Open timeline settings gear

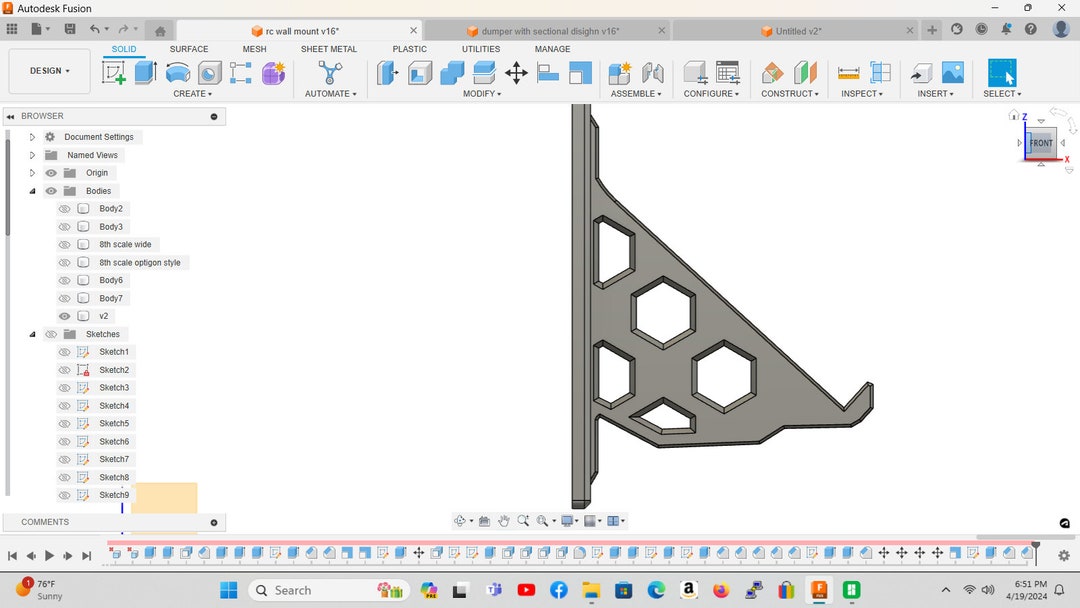1063,555
